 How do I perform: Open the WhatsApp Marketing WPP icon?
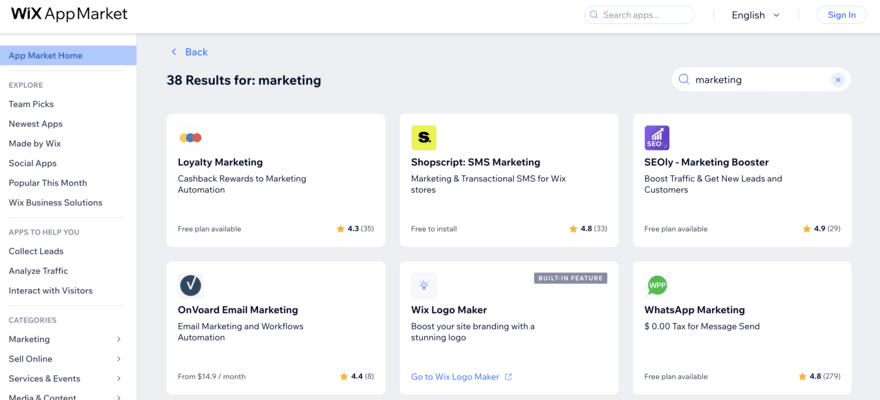click(x=657, y=285)
